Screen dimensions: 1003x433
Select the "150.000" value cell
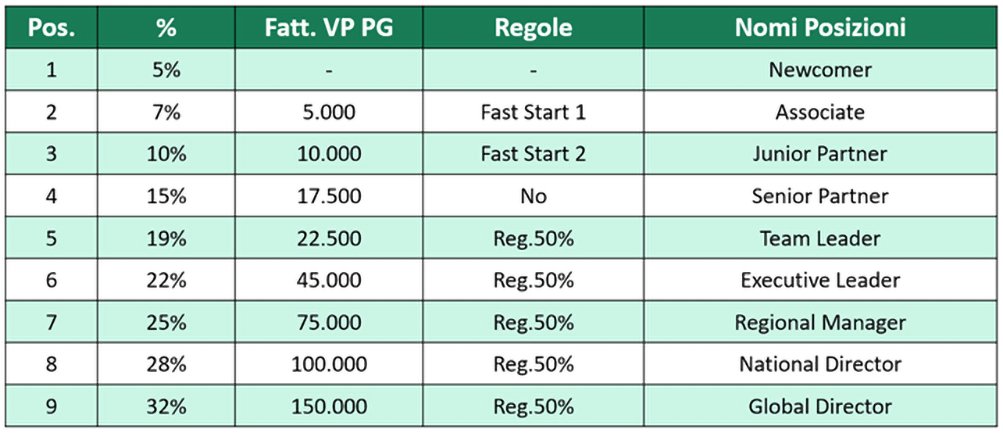tap(329, 406)
